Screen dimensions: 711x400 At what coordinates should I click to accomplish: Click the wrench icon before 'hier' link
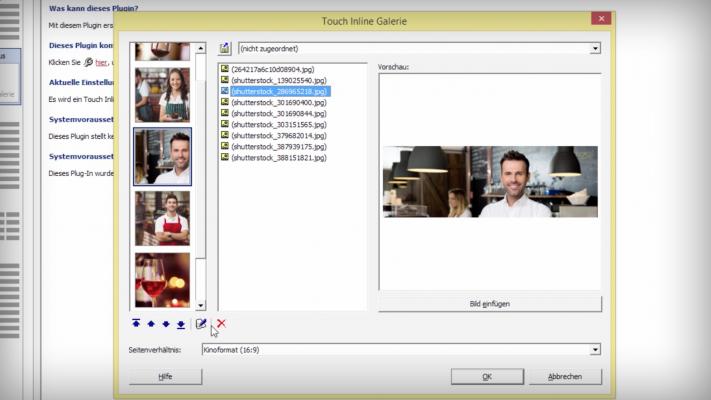(88, 62)
